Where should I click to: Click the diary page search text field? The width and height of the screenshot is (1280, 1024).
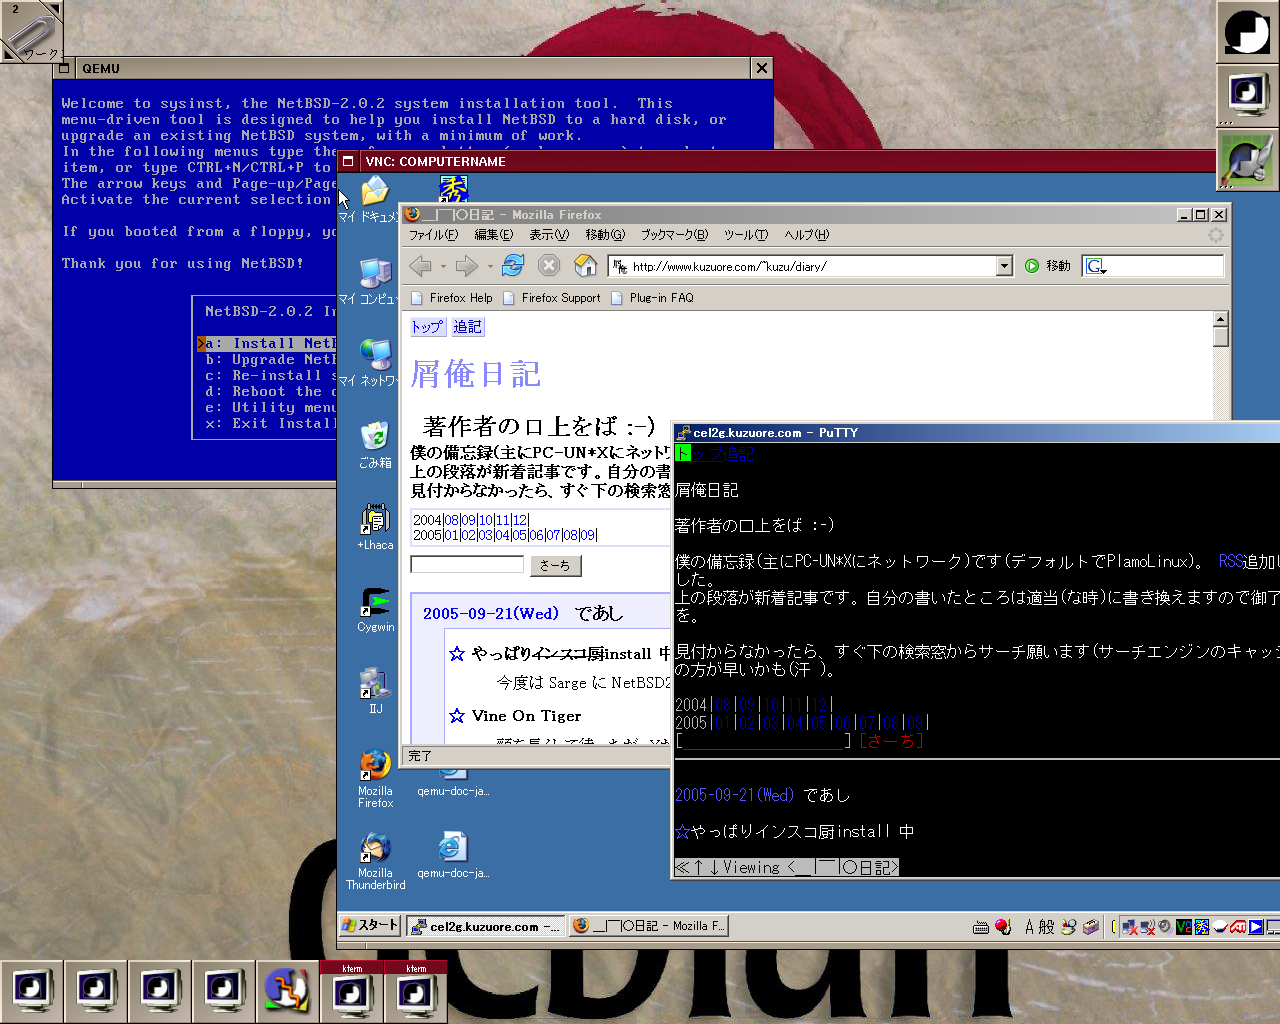click(467, 565)
